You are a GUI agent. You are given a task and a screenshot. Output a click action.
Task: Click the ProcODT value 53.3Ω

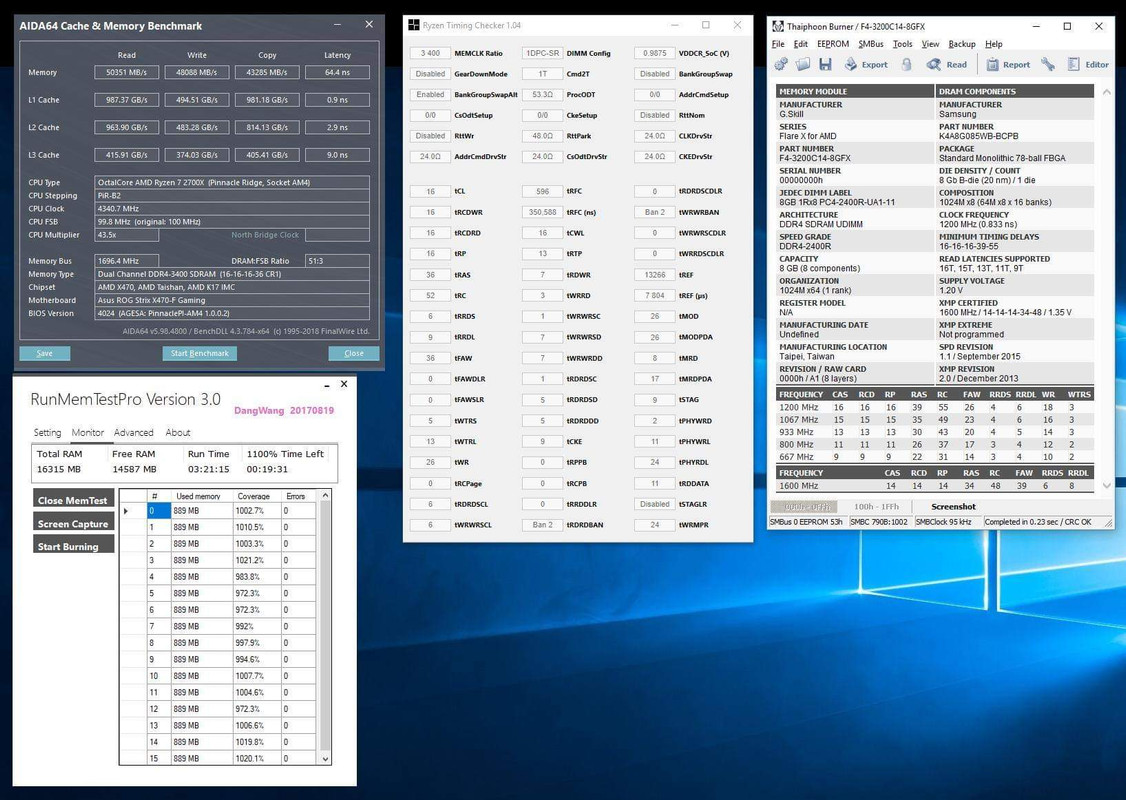(542, 95)
